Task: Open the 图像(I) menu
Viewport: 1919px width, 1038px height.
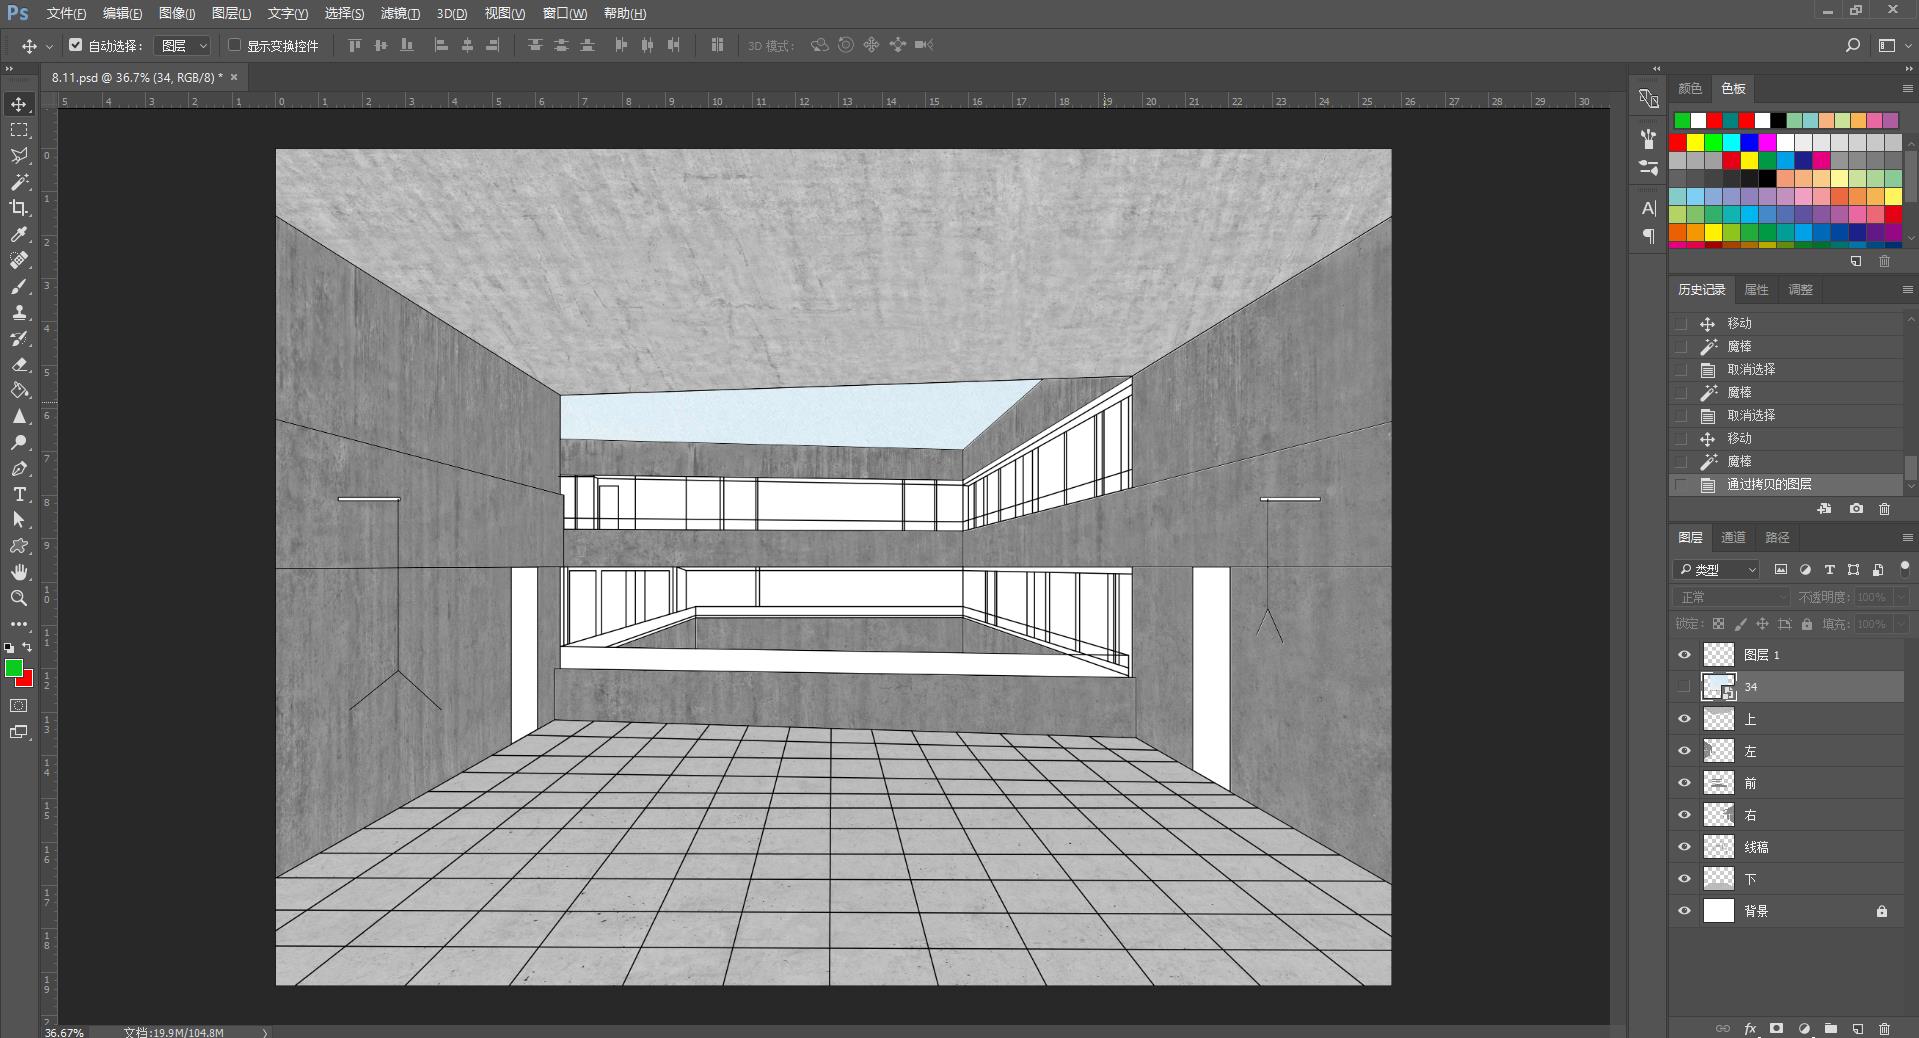Action: tap(177, 13)
